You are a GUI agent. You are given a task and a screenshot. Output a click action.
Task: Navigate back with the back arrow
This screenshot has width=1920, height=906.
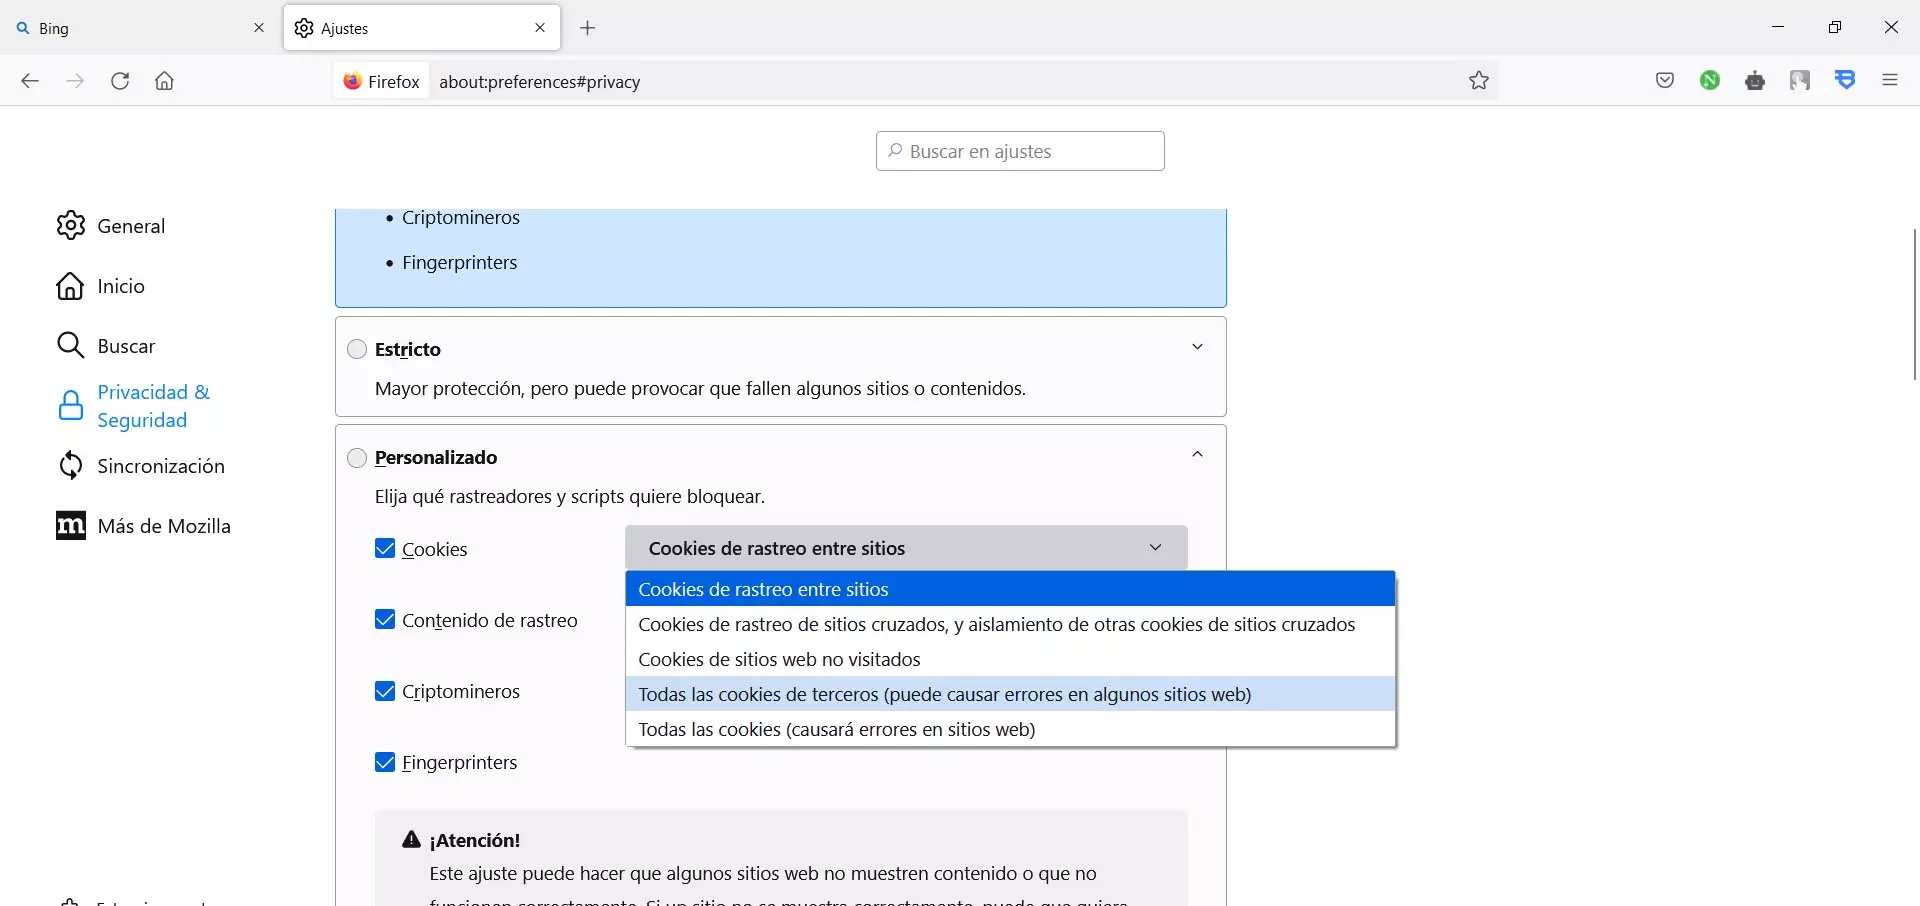[x=30, y=81]
